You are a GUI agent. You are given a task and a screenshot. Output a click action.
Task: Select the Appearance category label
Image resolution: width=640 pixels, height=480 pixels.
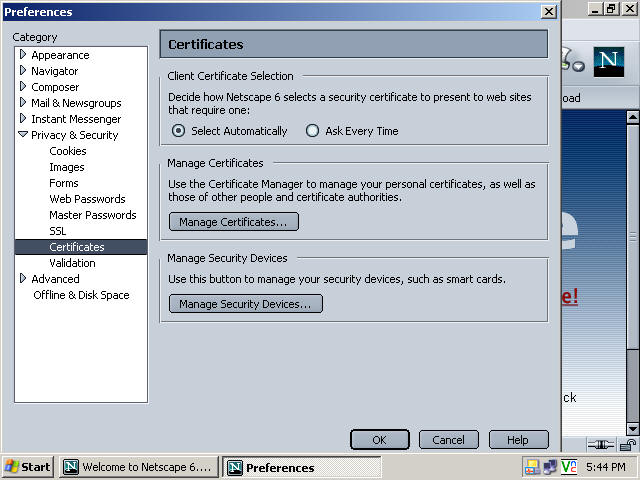pyautogui.click(x=60, y=55)
